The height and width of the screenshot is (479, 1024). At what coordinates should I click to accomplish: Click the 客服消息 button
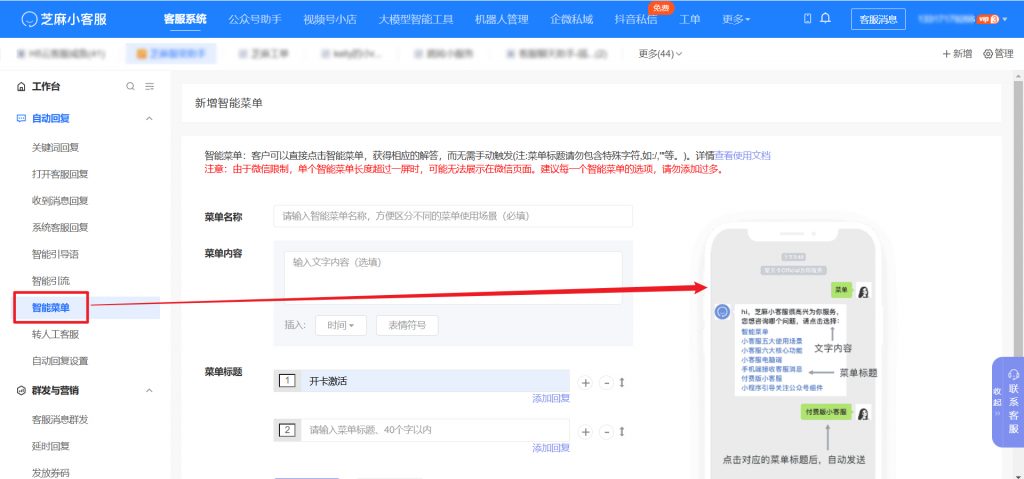[x=878, y=19]
